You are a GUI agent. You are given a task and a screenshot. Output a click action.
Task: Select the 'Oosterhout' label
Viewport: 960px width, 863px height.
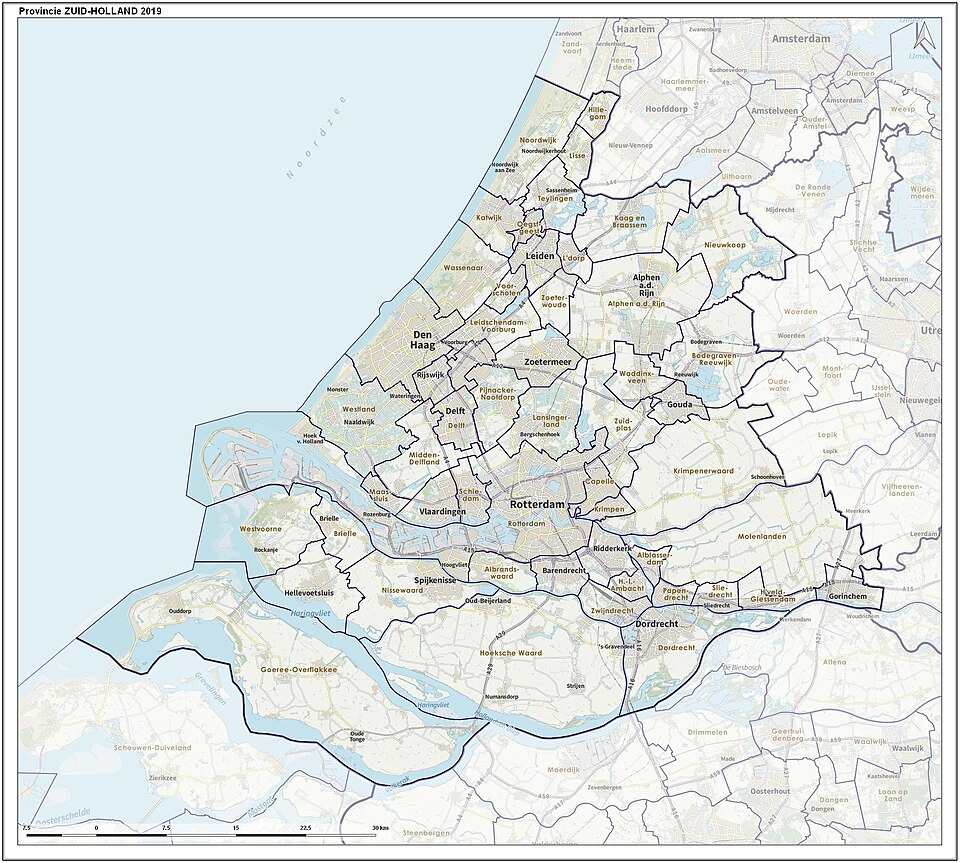pos(770,791)
